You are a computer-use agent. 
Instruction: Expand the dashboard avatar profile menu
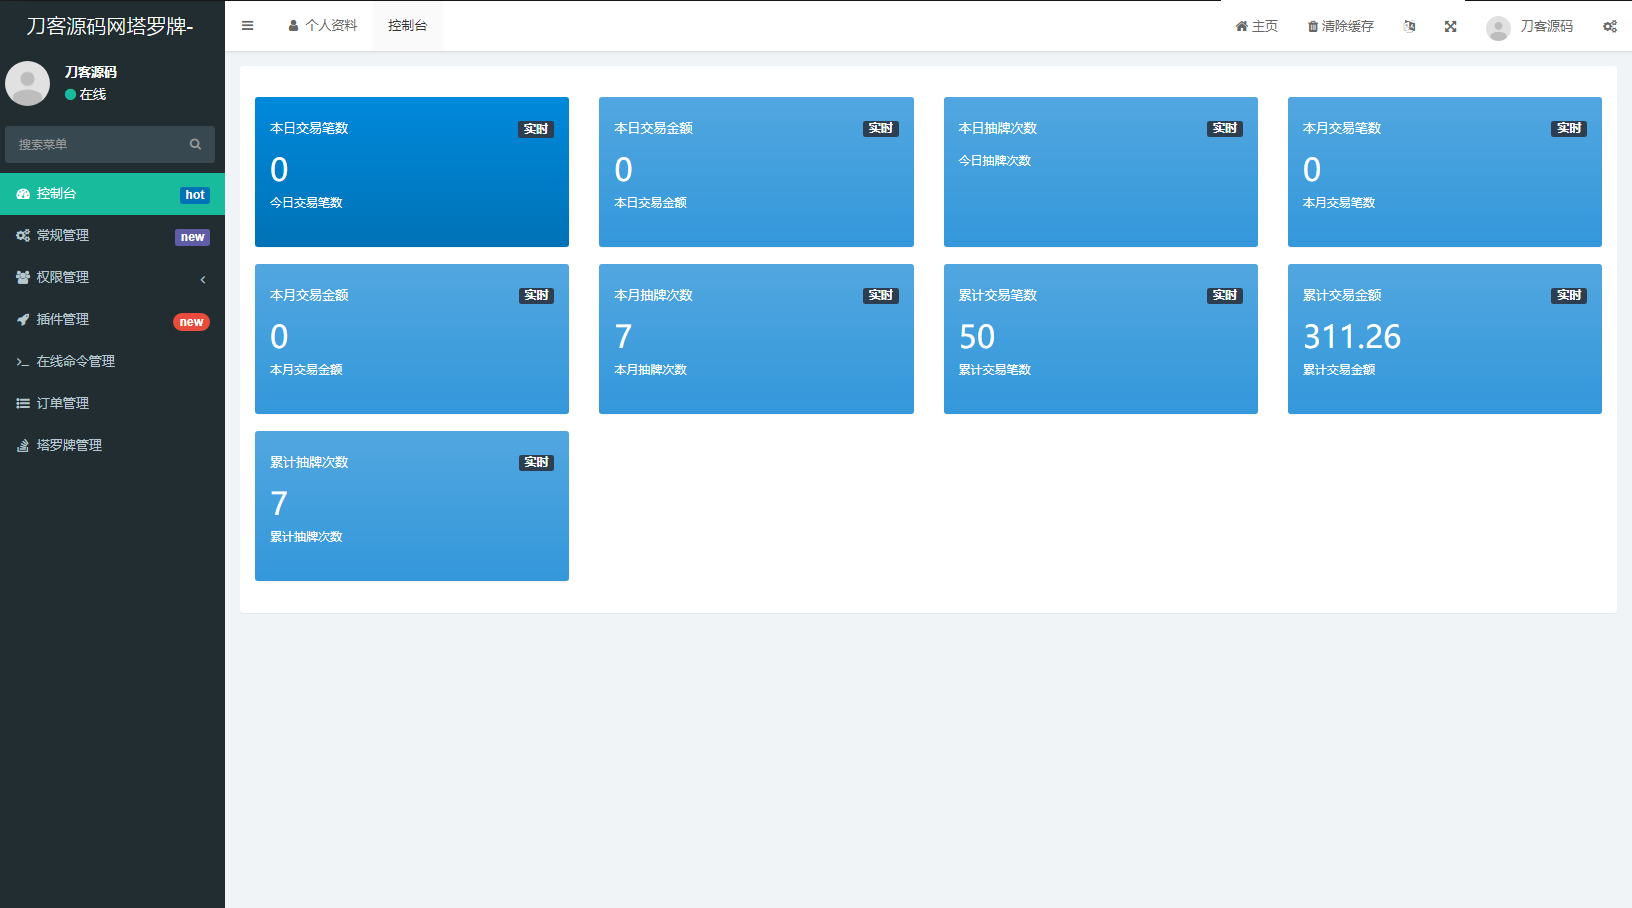(27, 83)
